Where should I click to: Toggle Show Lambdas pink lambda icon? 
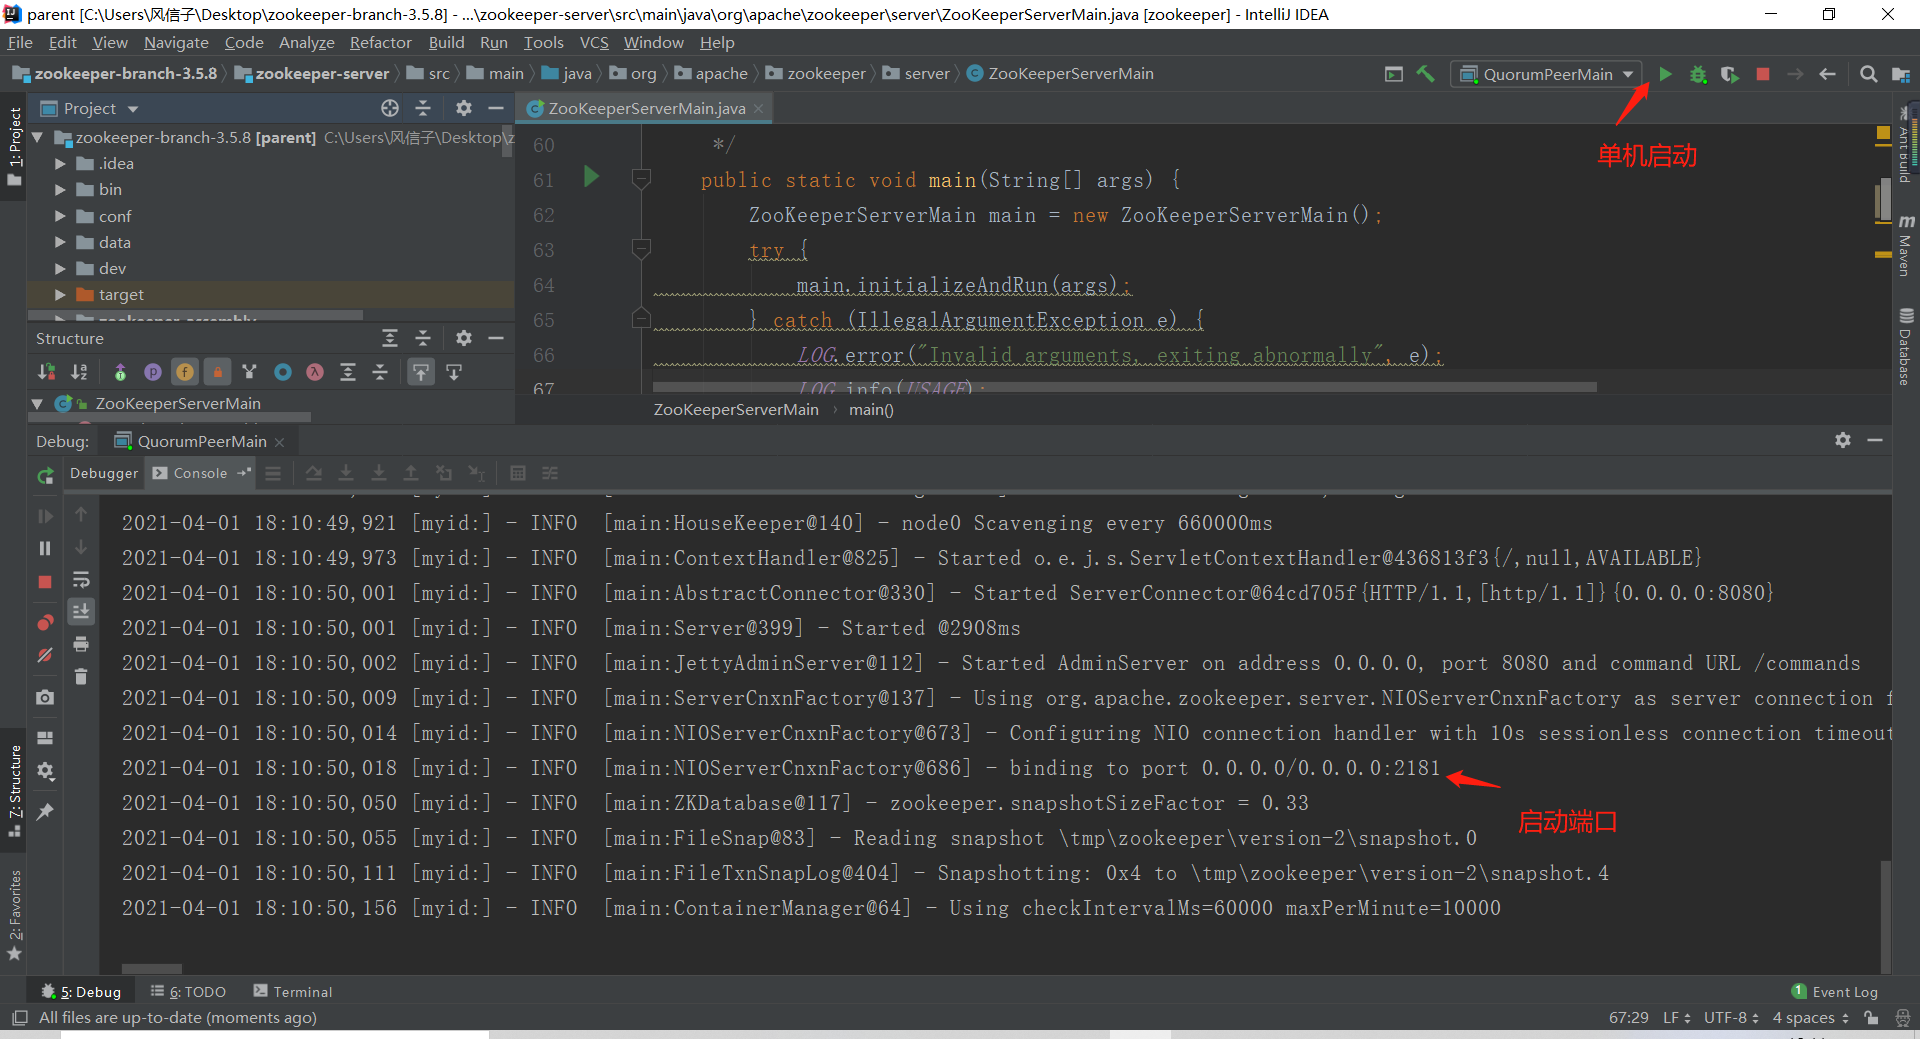point(315,372)
